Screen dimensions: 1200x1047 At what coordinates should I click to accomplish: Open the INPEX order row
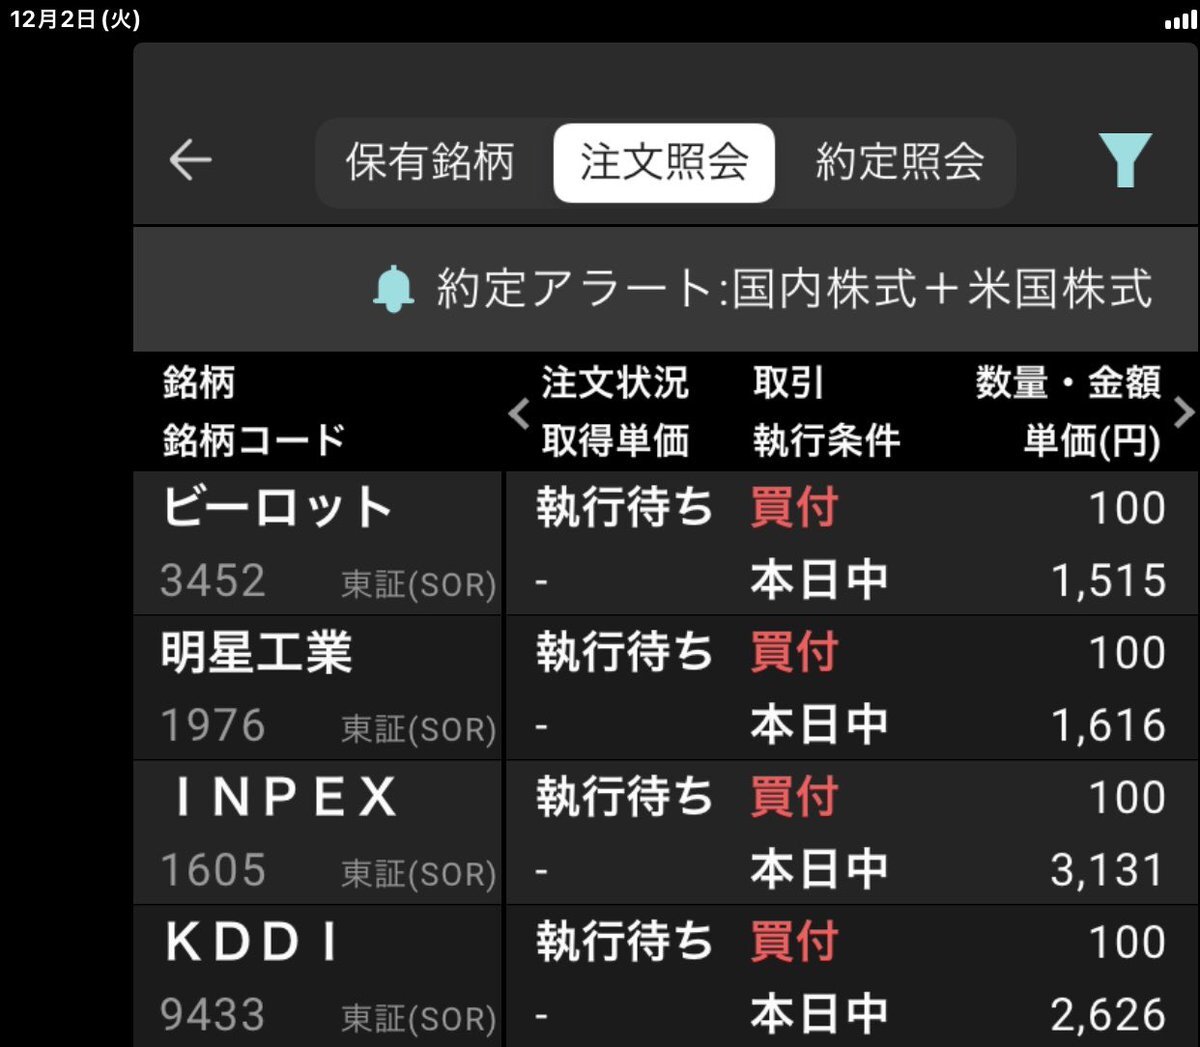click(666, 833)
